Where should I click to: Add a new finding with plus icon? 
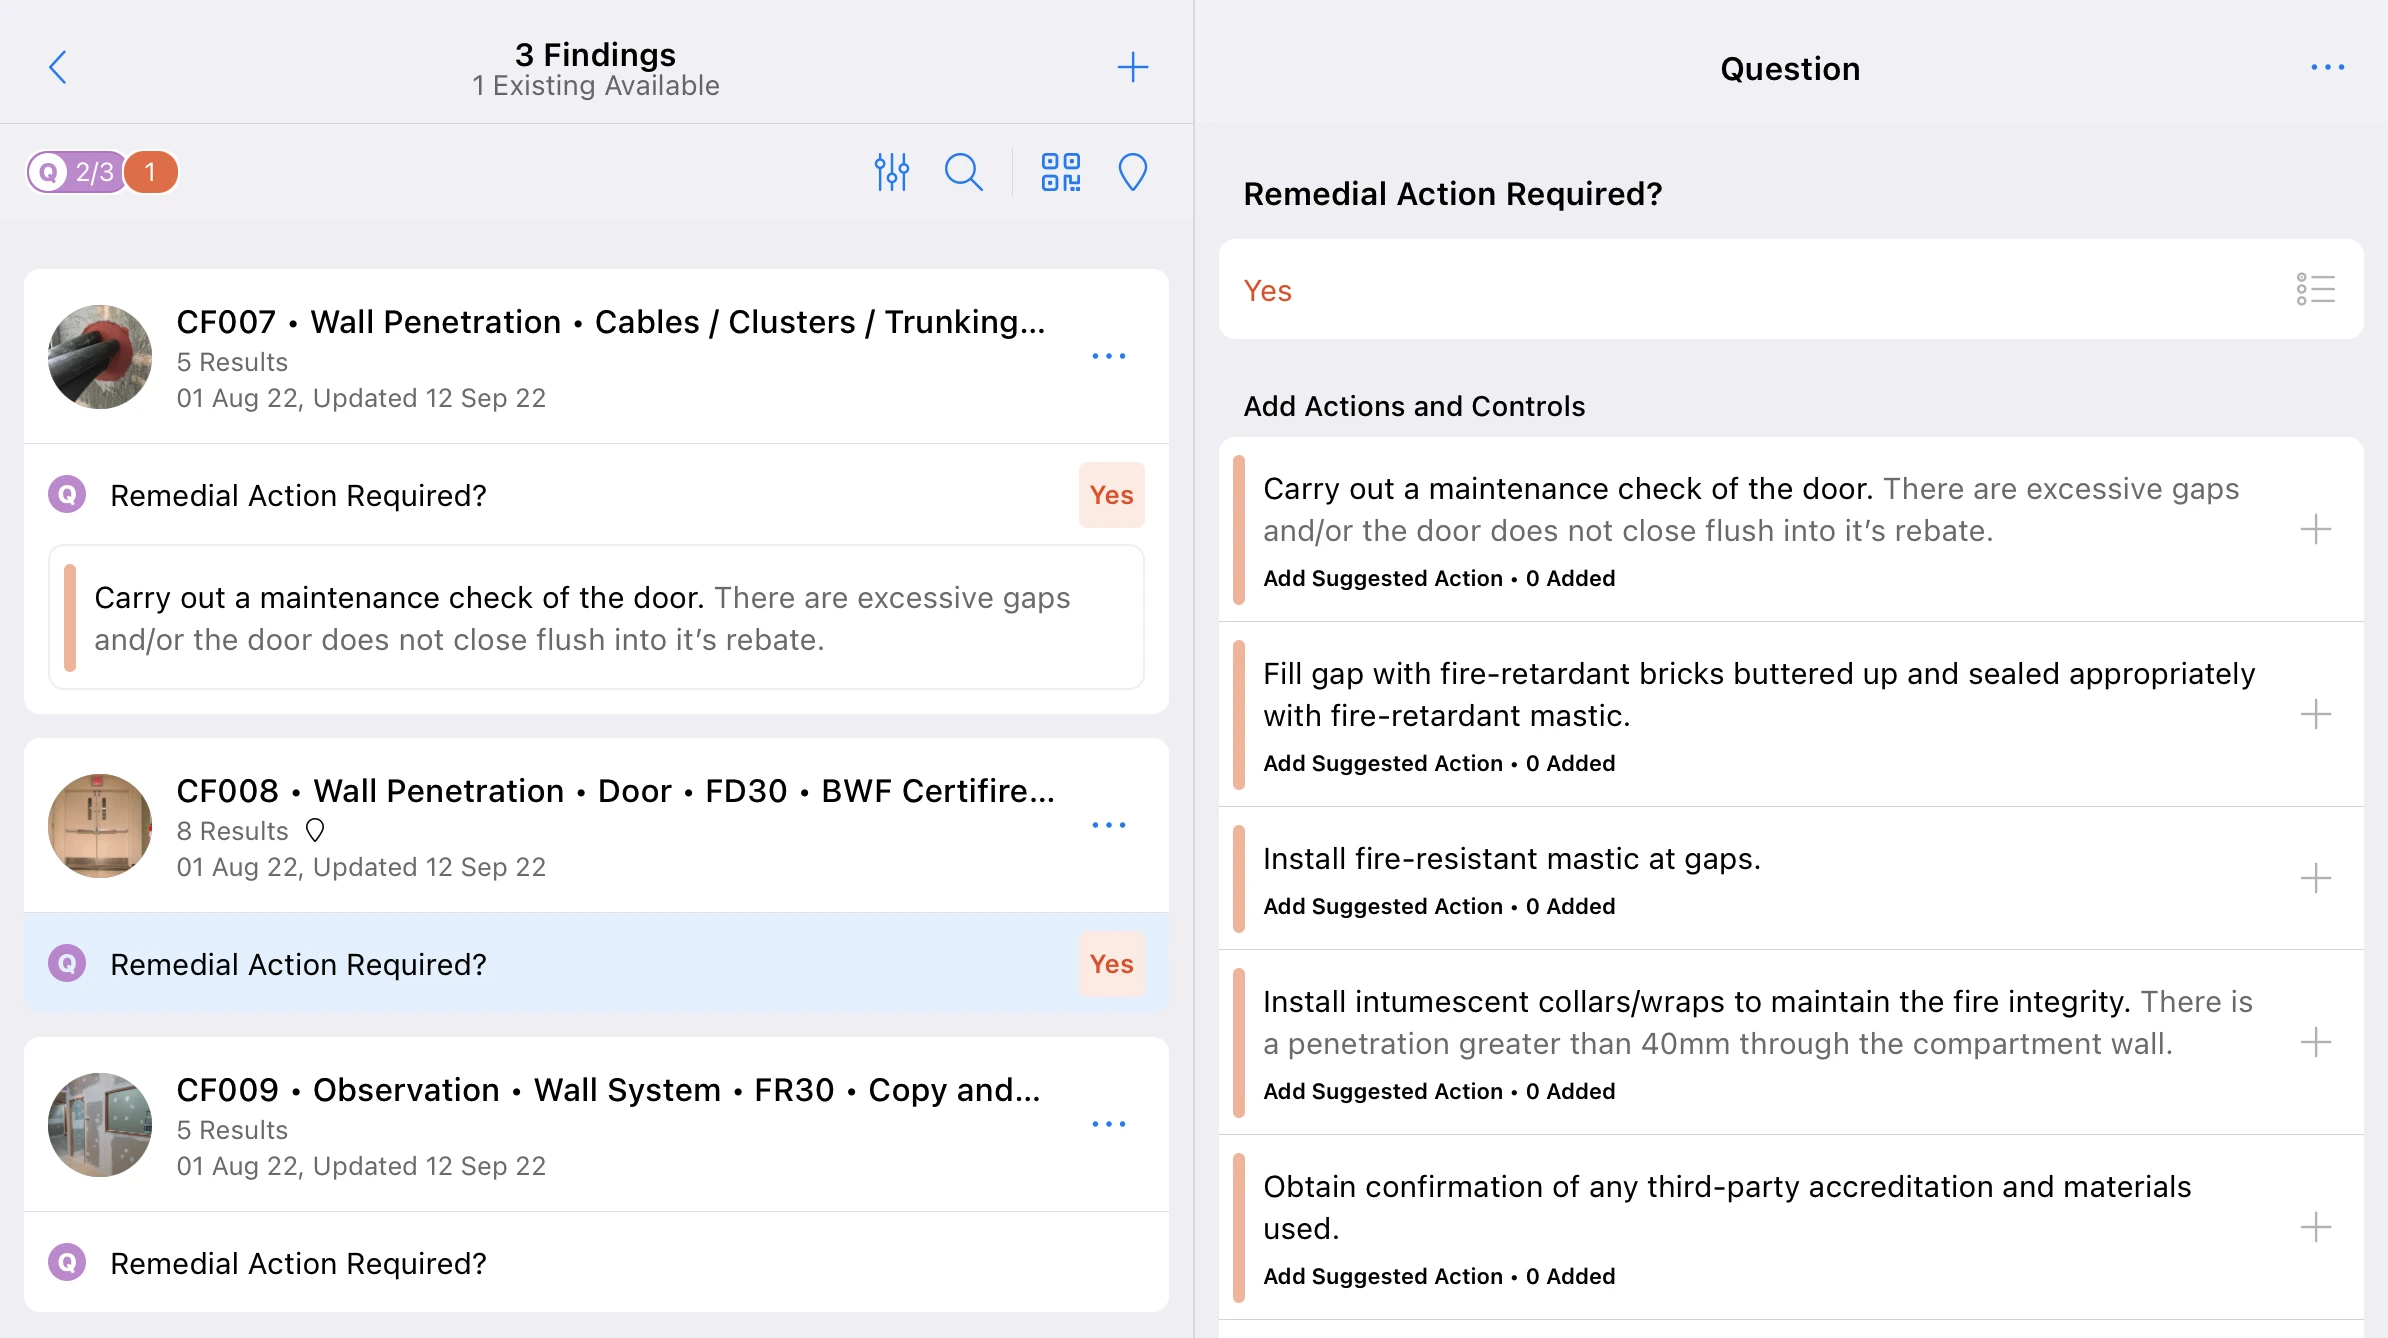point(1132,68)
